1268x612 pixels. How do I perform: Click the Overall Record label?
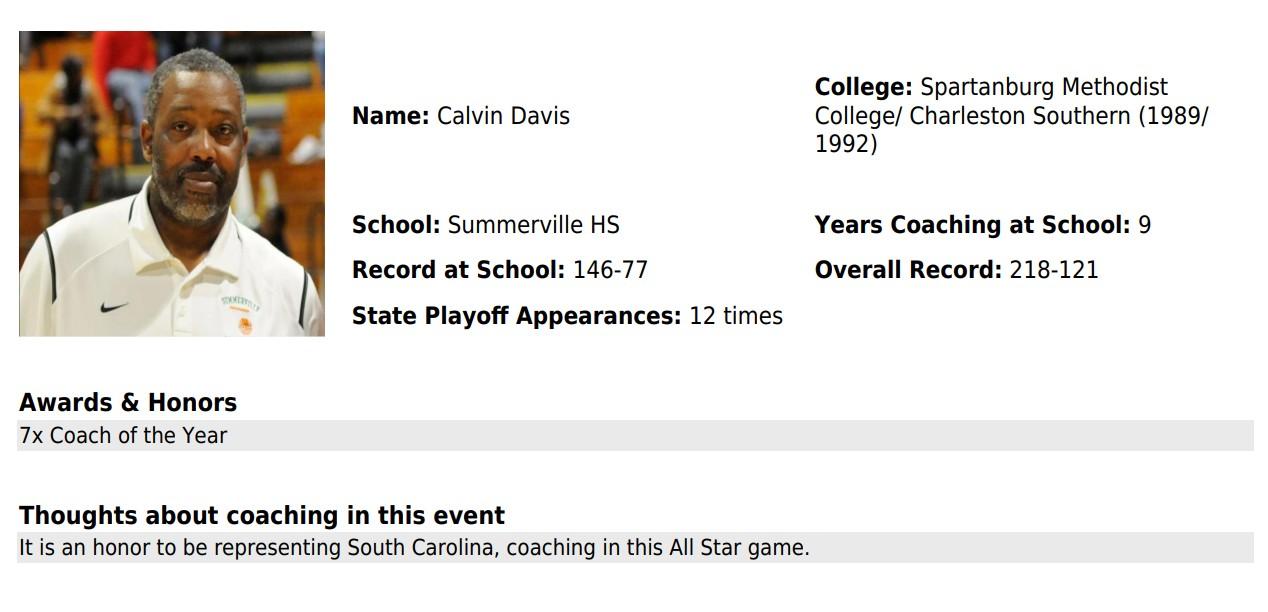(x=908, y=270)
